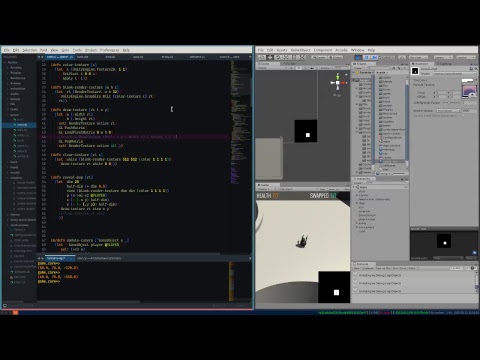Click the red X axis on scene gizmo

tap(344, 83)
